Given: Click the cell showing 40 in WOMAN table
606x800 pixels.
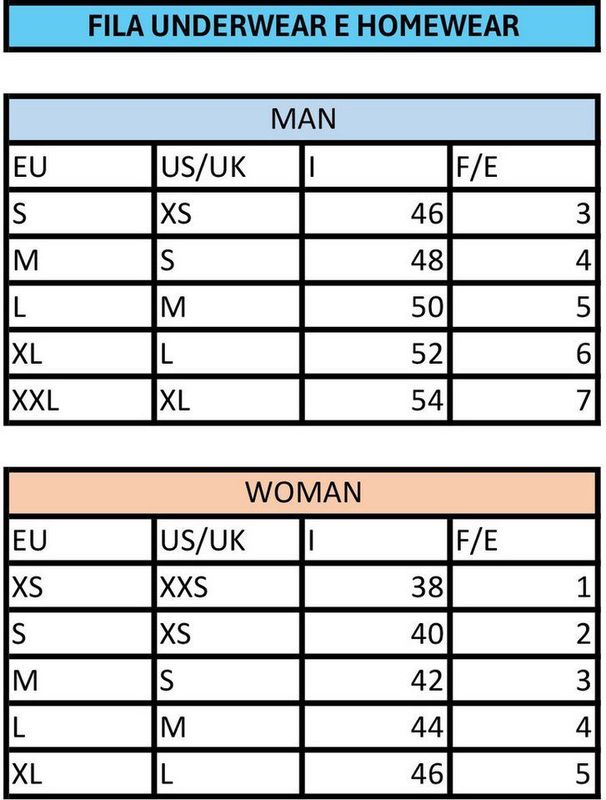Looking at the screenshot, I should point(375,633).
